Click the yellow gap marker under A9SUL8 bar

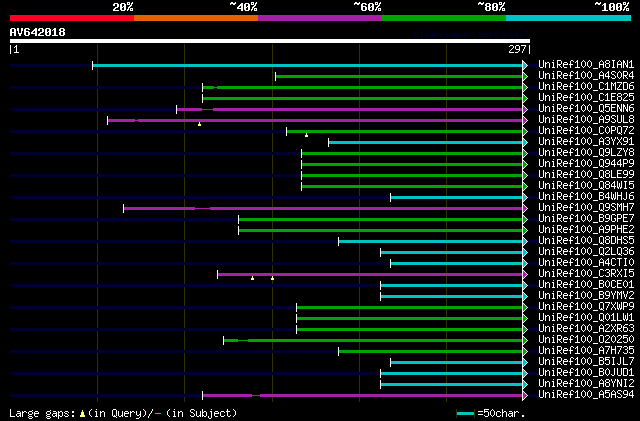click(199, 124)
